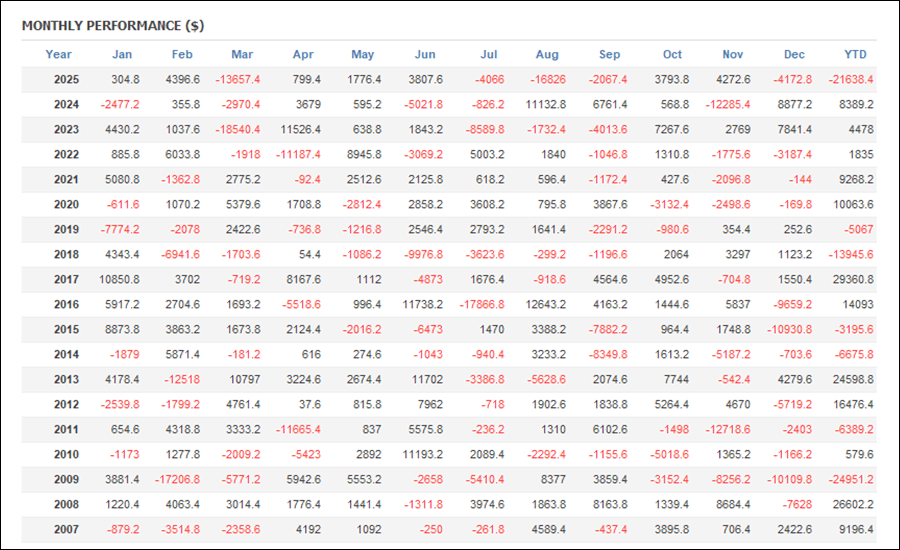Click the Year column header
The width and height of the screenshot is (900, 550).
coord(59,54)
